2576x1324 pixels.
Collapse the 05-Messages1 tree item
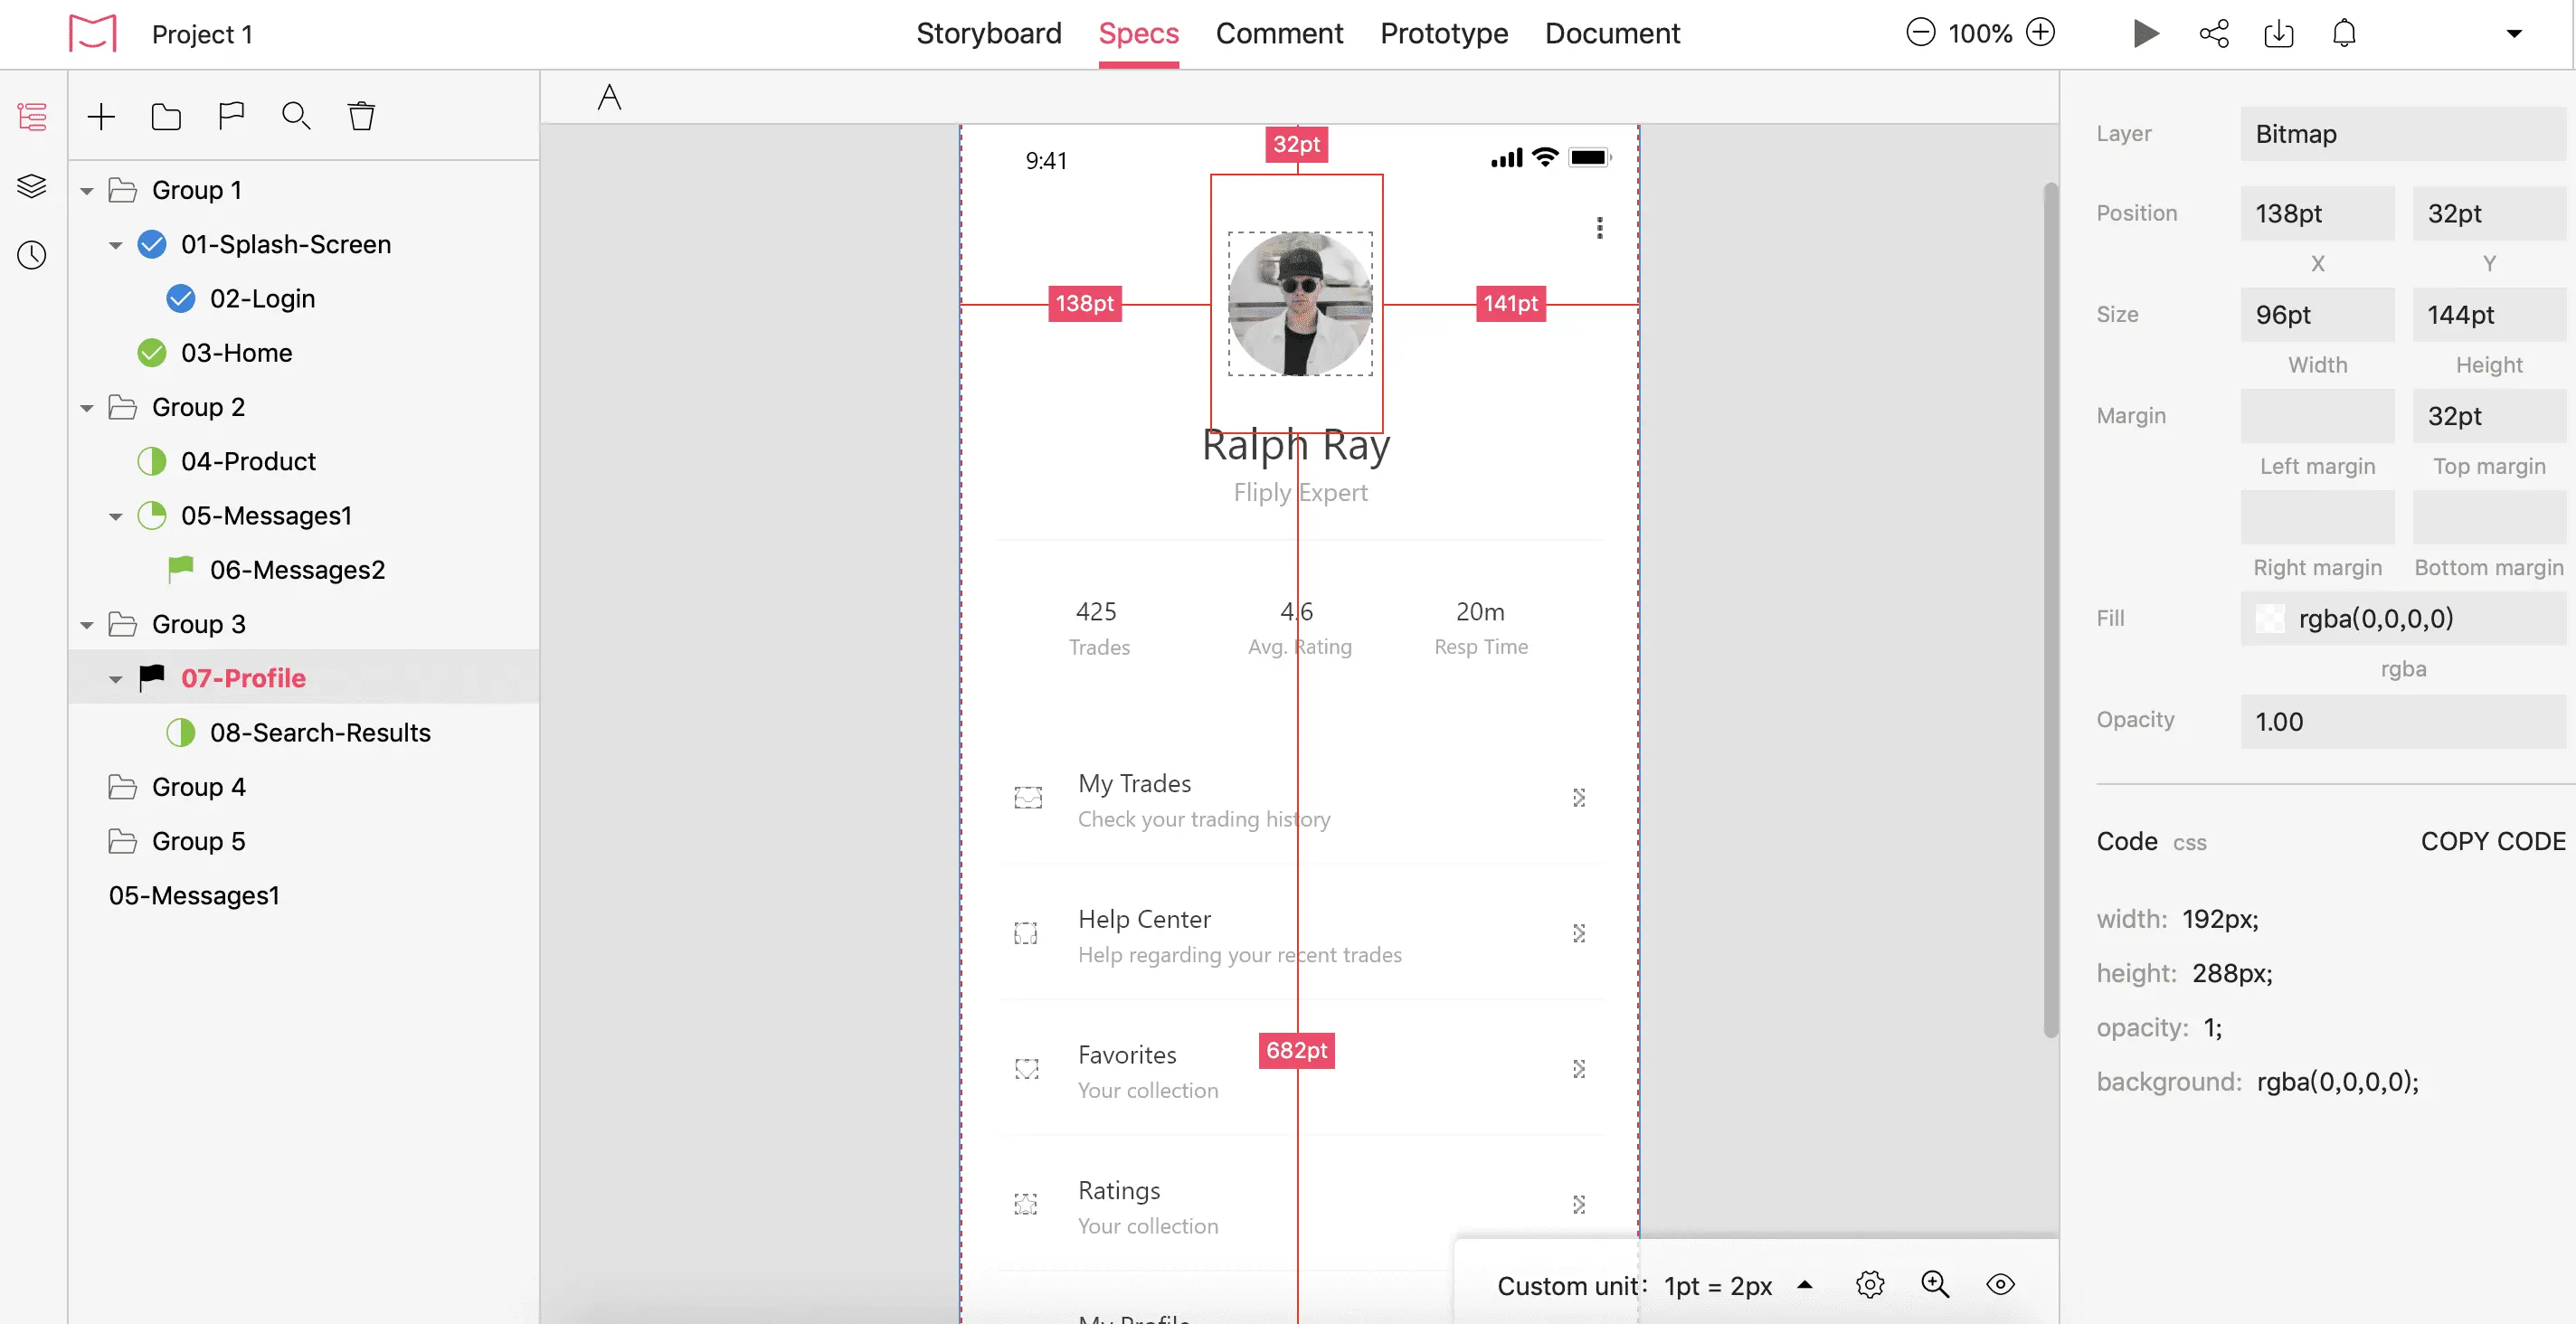pos(116,517)
